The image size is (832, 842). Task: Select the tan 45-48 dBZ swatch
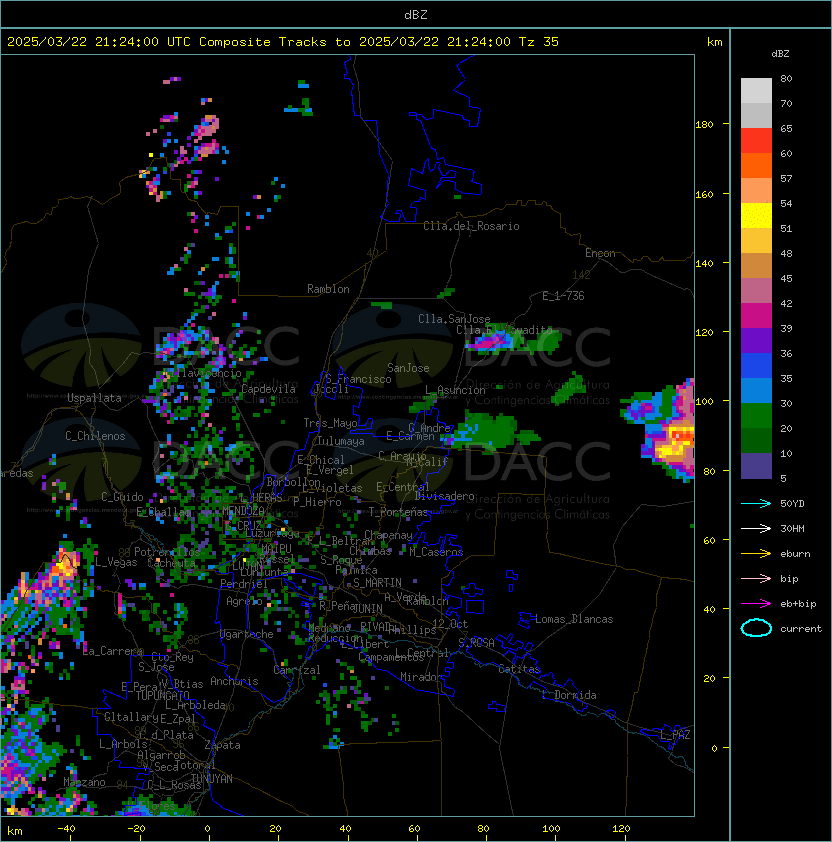756,266
